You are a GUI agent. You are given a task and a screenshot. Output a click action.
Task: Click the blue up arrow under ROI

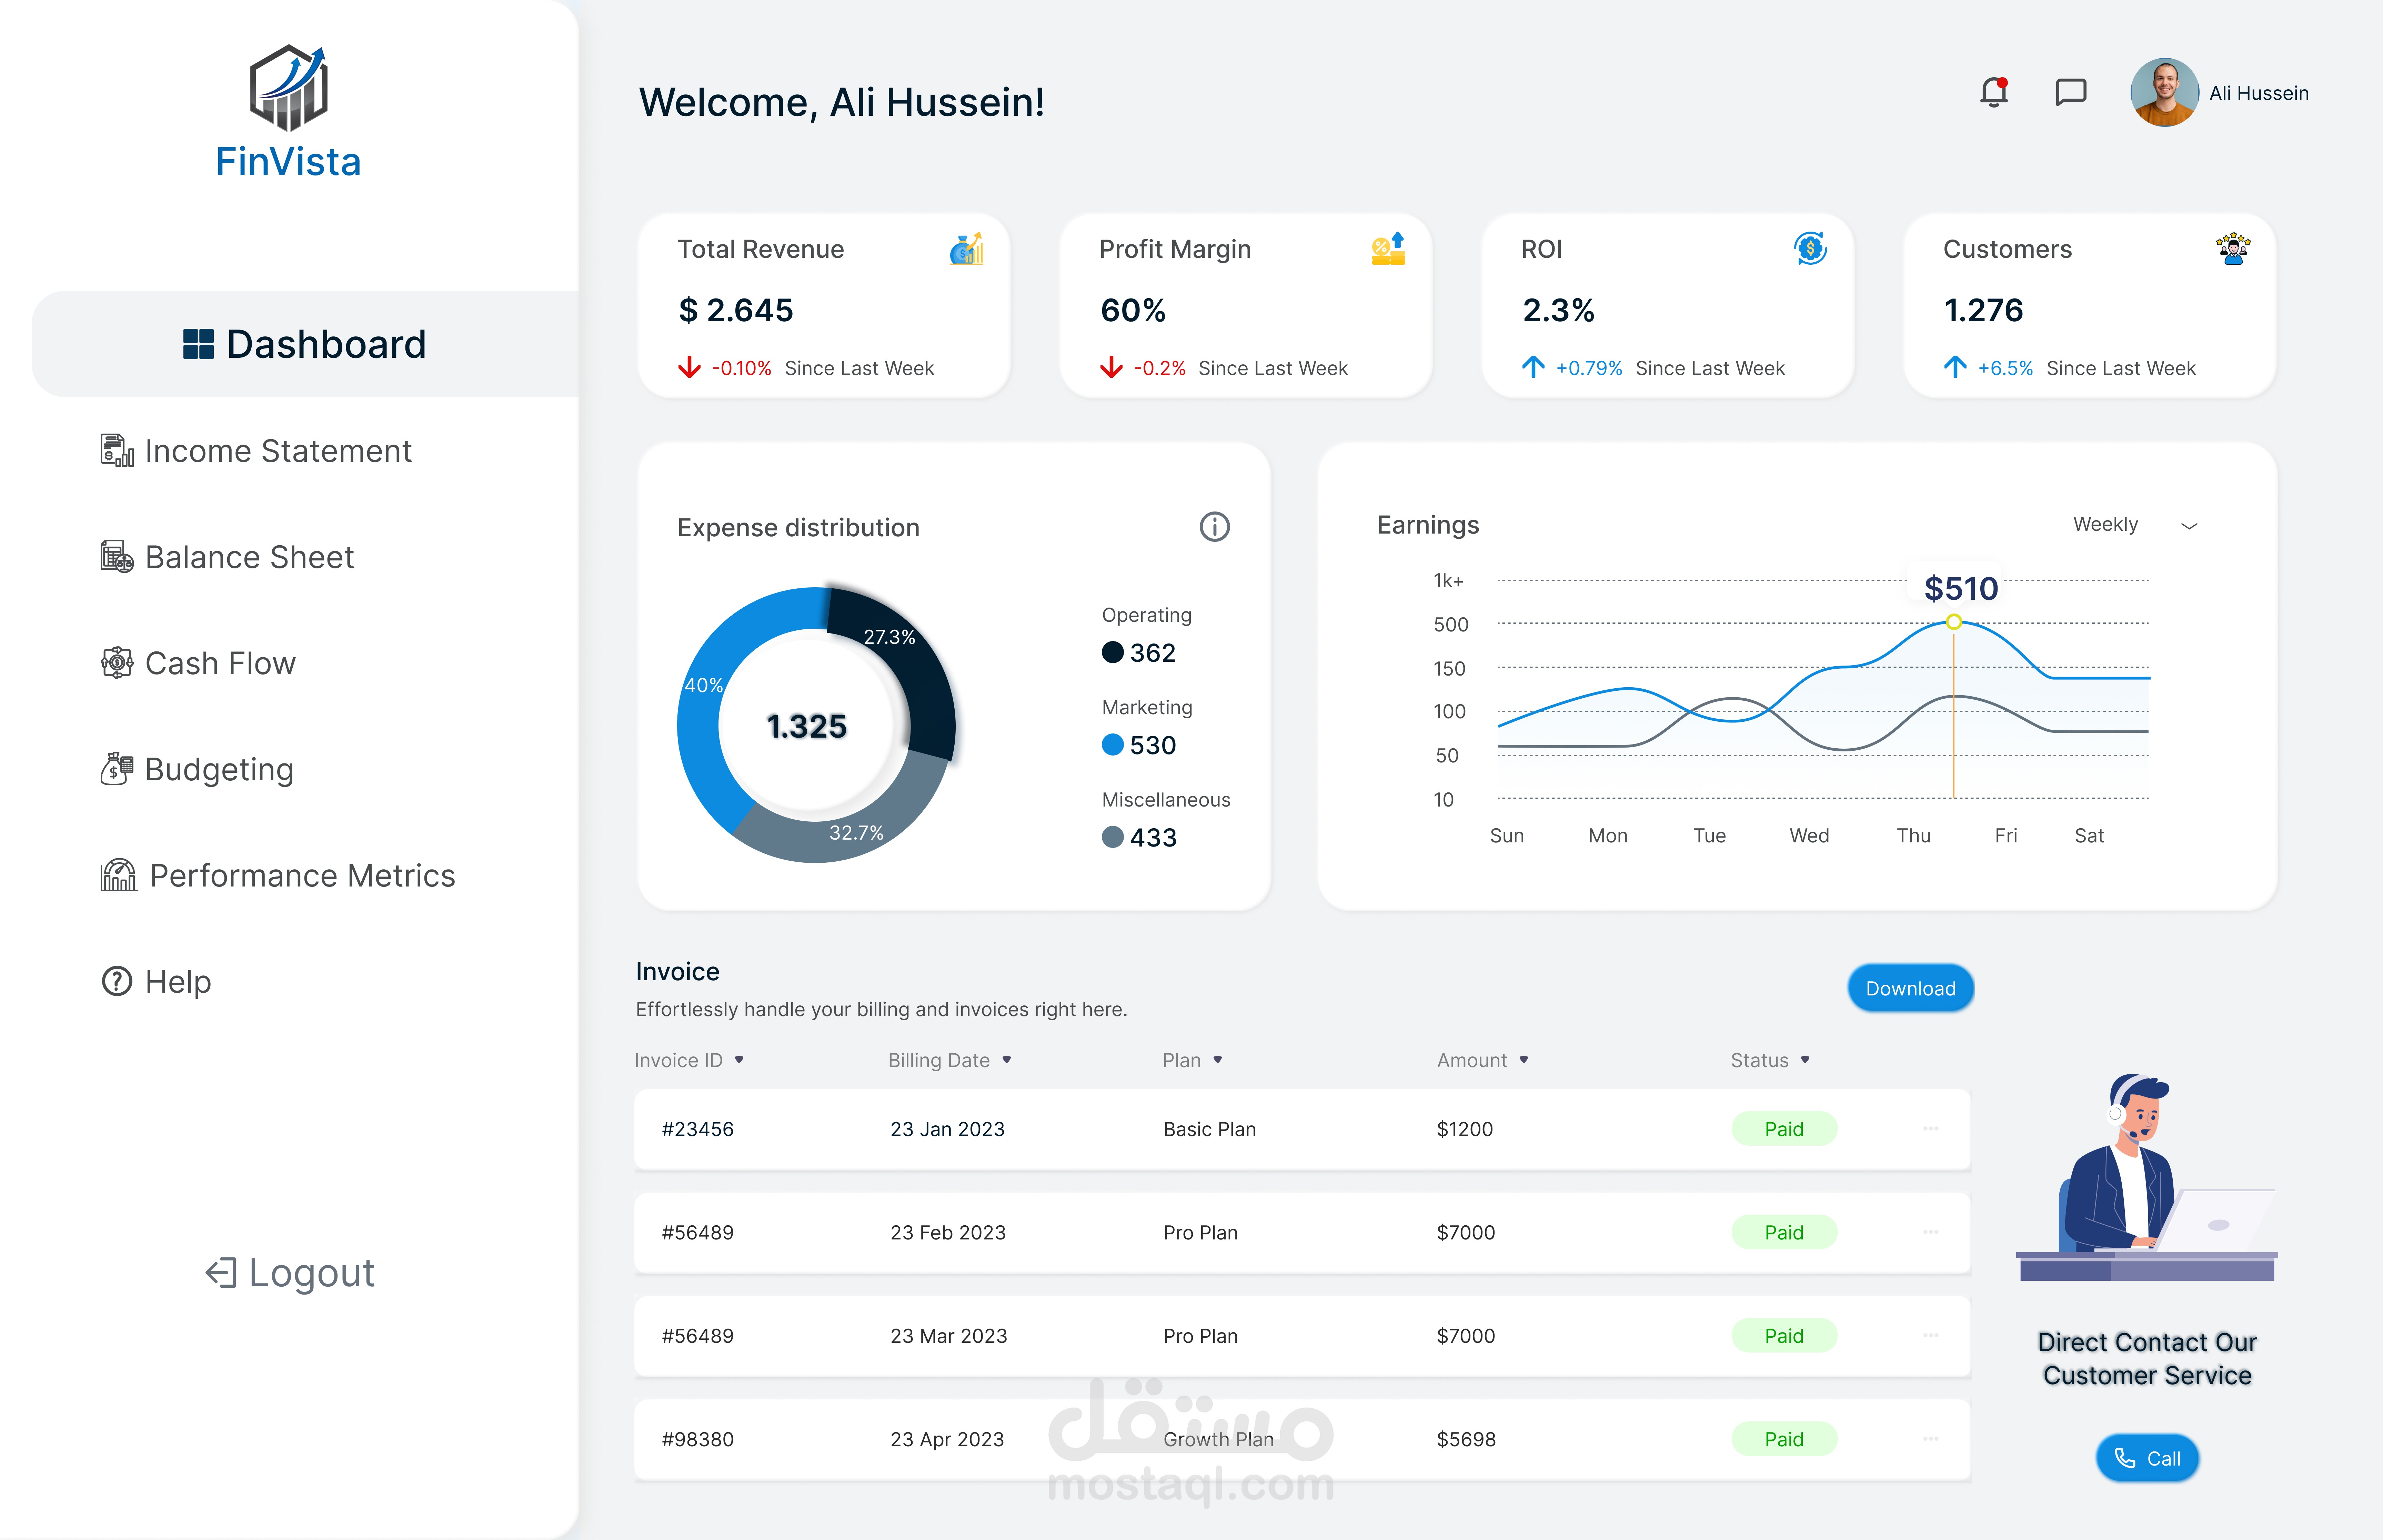point(1533,367)
